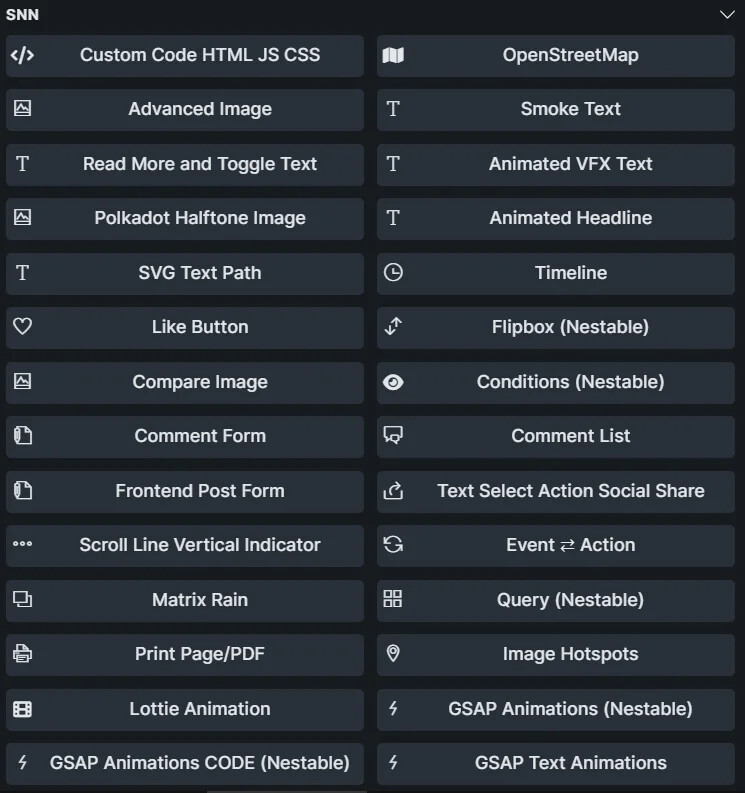Click the flip arrows icon for Flipbox

pyautogui.click(x=393, y=327)
